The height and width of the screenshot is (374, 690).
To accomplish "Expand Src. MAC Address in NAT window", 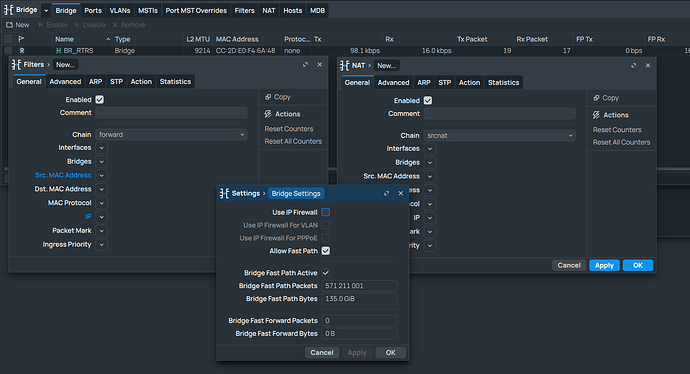I will tap(430, 176).
